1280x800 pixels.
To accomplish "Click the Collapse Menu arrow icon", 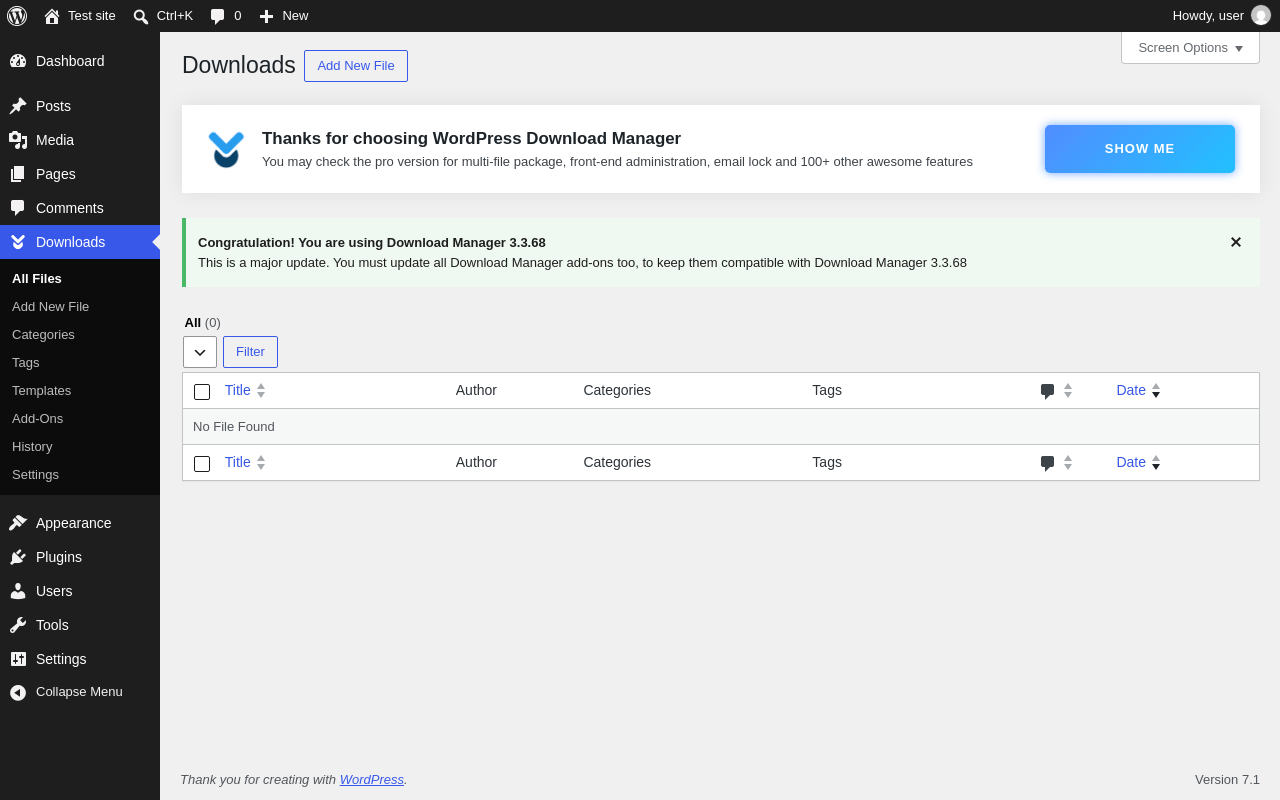I will click(x=18, y=692).
